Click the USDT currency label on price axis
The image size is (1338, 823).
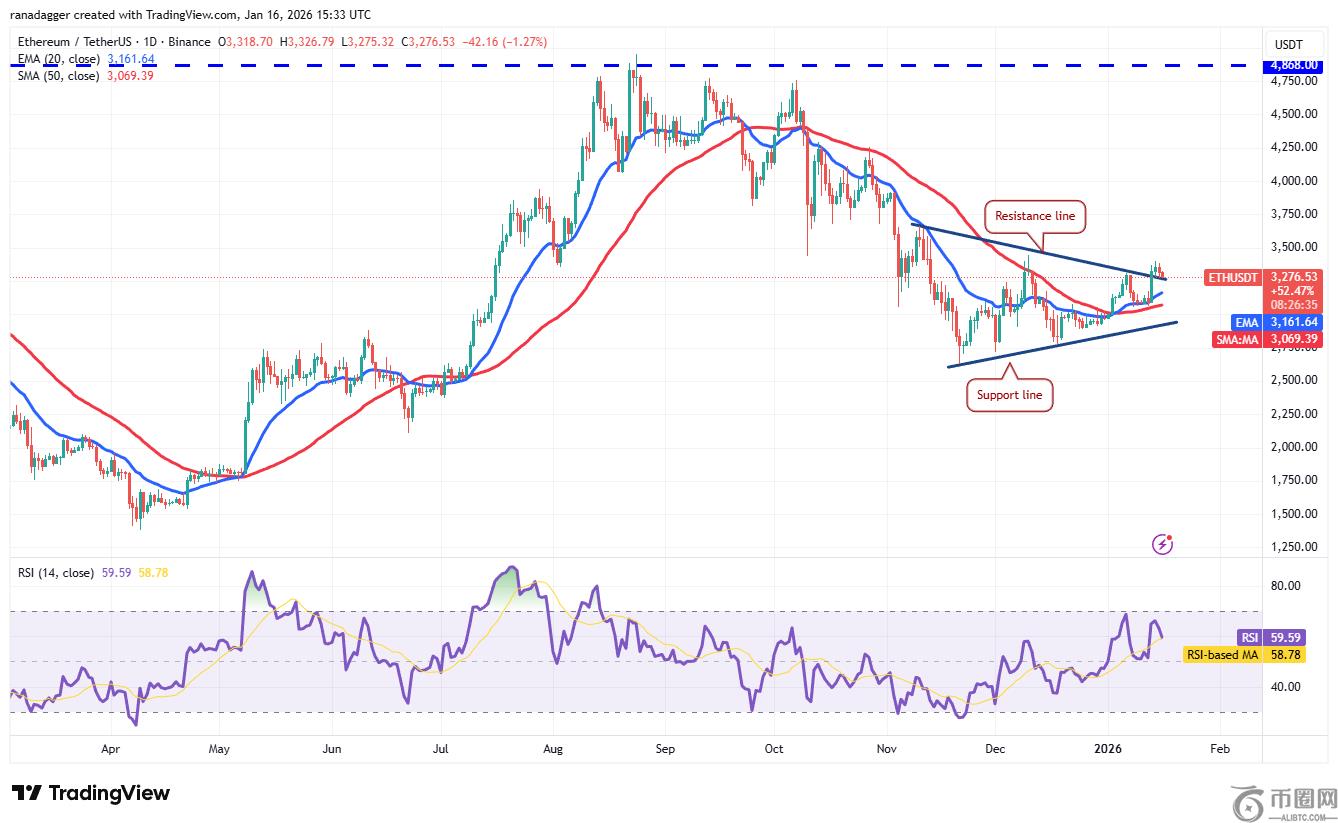[1288, 44]
